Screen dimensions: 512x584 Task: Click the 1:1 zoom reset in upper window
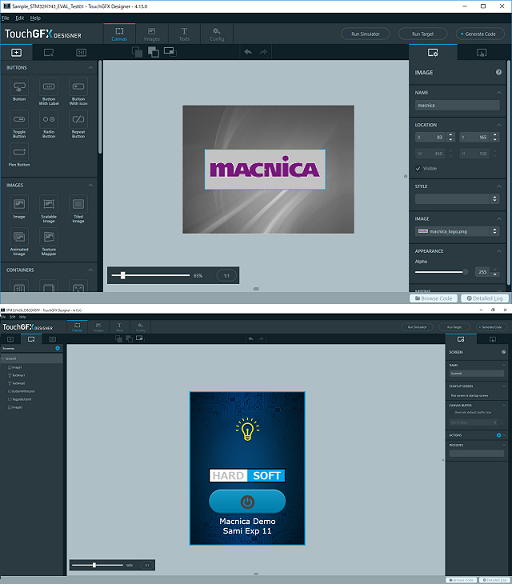[x=227, y=276]
